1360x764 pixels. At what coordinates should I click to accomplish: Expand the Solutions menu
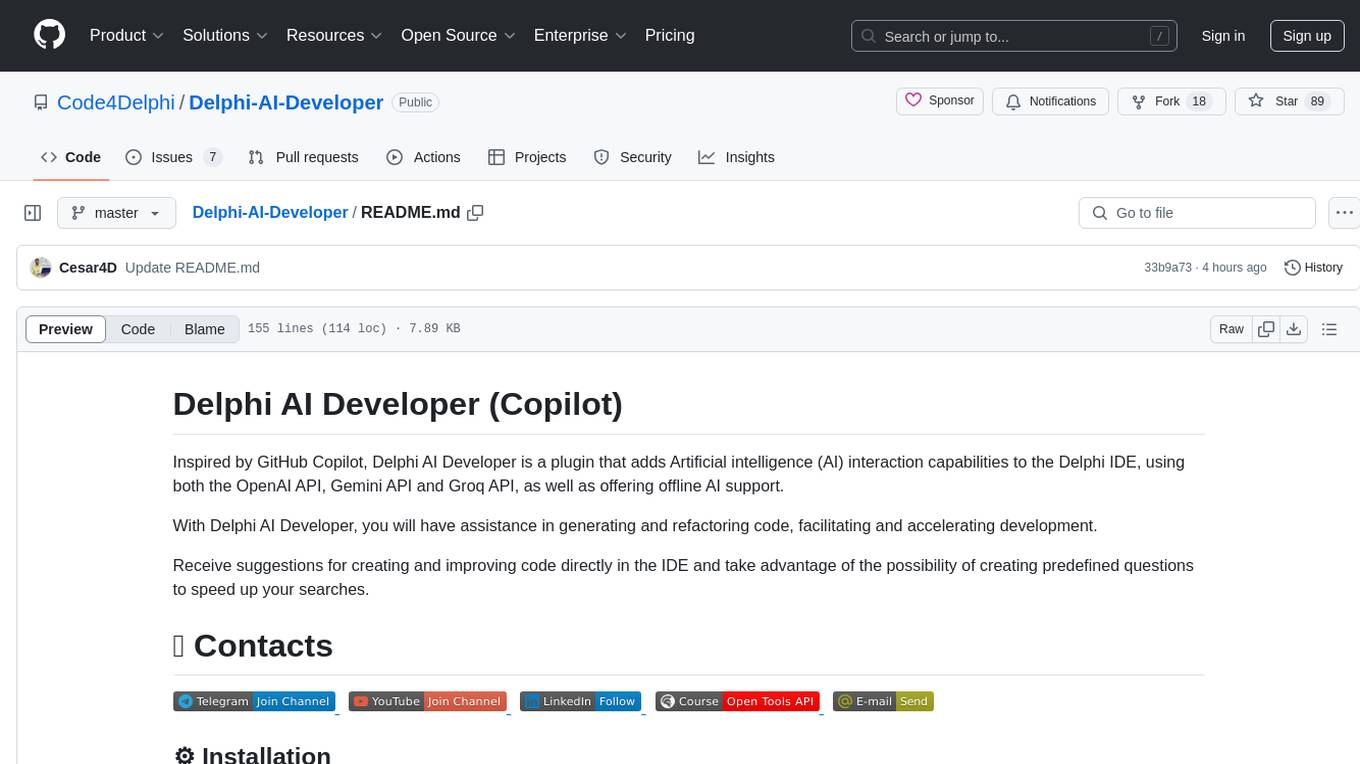click(225, 35)
